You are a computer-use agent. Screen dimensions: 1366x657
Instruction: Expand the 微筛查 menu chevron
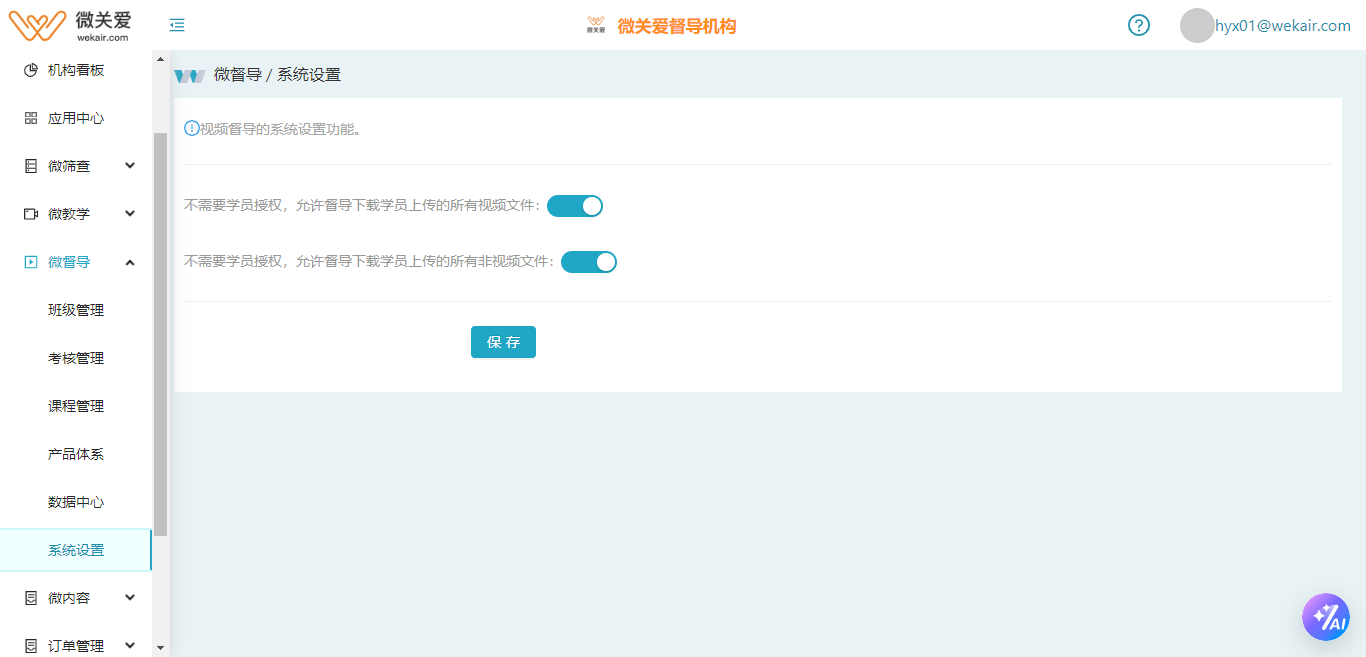(x=130, y=166)
